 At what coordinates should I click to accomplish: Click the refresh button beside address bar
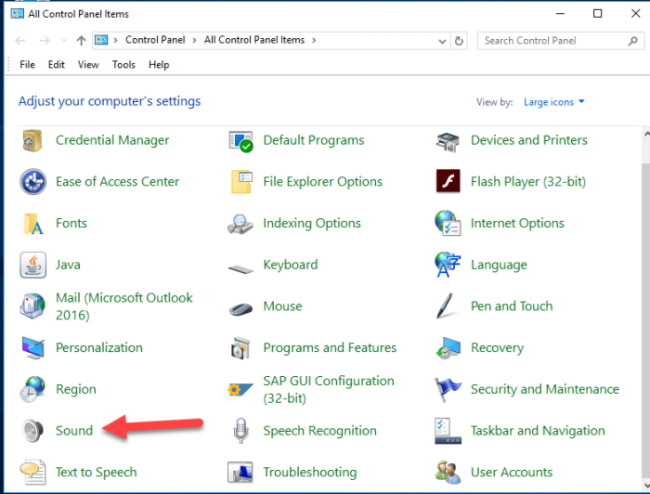coord(459,41)
